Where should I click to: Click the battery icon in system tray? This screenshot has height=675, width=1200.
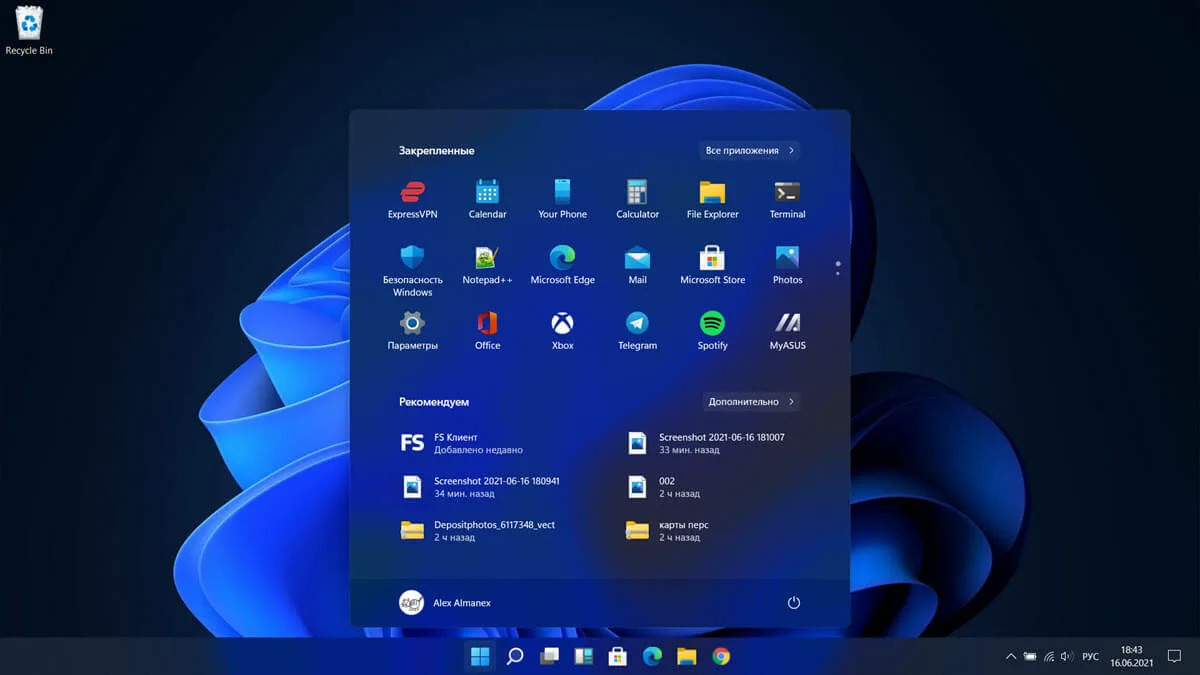click(1029, 656)
